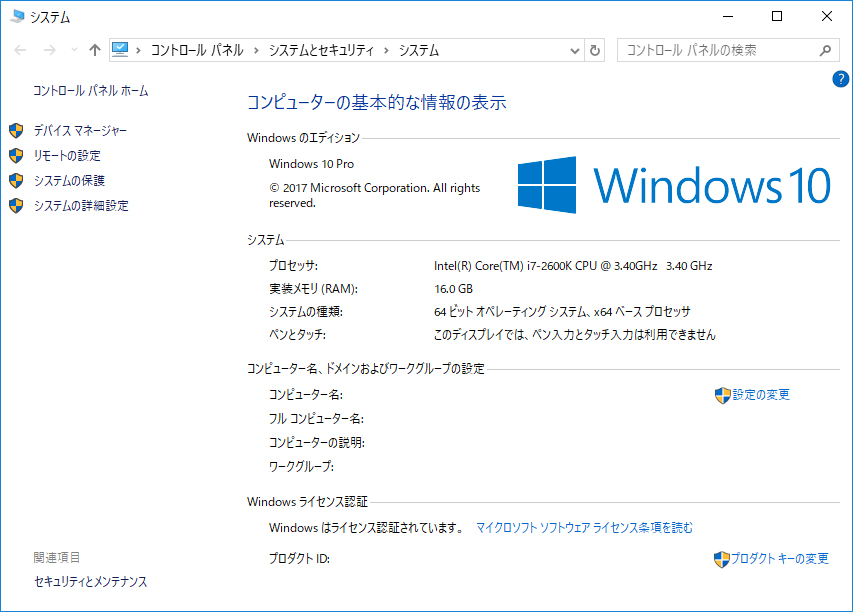Open address bar history dropdown
Image resolution: width=853 pixels, height=612 pixels.
coord(574,51)
